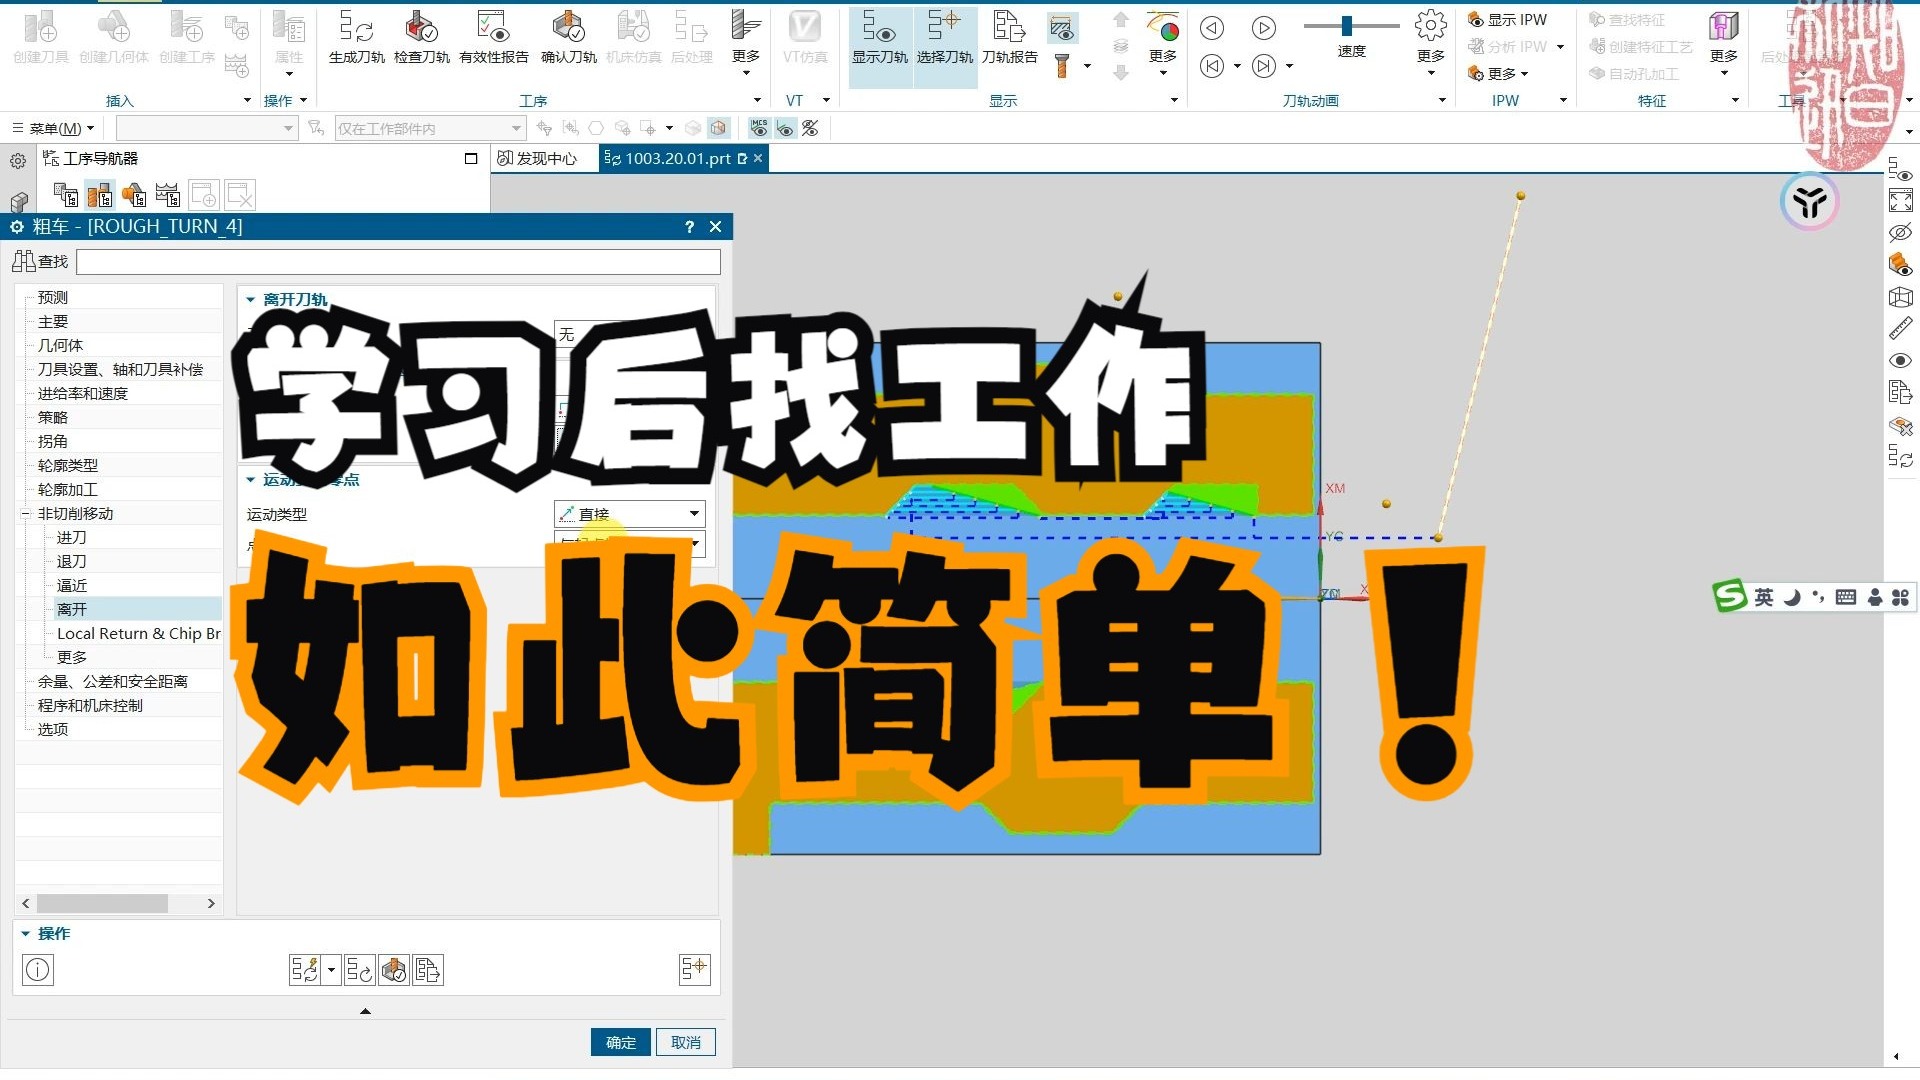This screenshot has height=1080, width=1920.
Task: Click the 取消 cancel button
Action: pyautogui.click(x=685, y=1041)
